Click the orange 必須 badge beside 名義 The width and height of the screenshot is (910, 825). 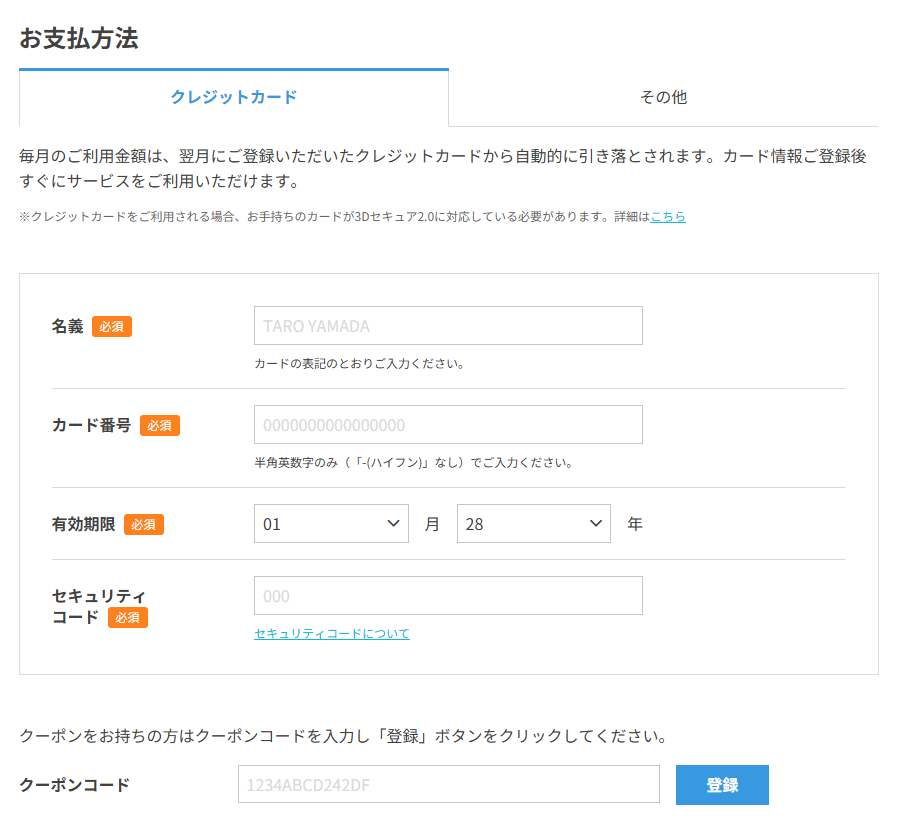112,327
